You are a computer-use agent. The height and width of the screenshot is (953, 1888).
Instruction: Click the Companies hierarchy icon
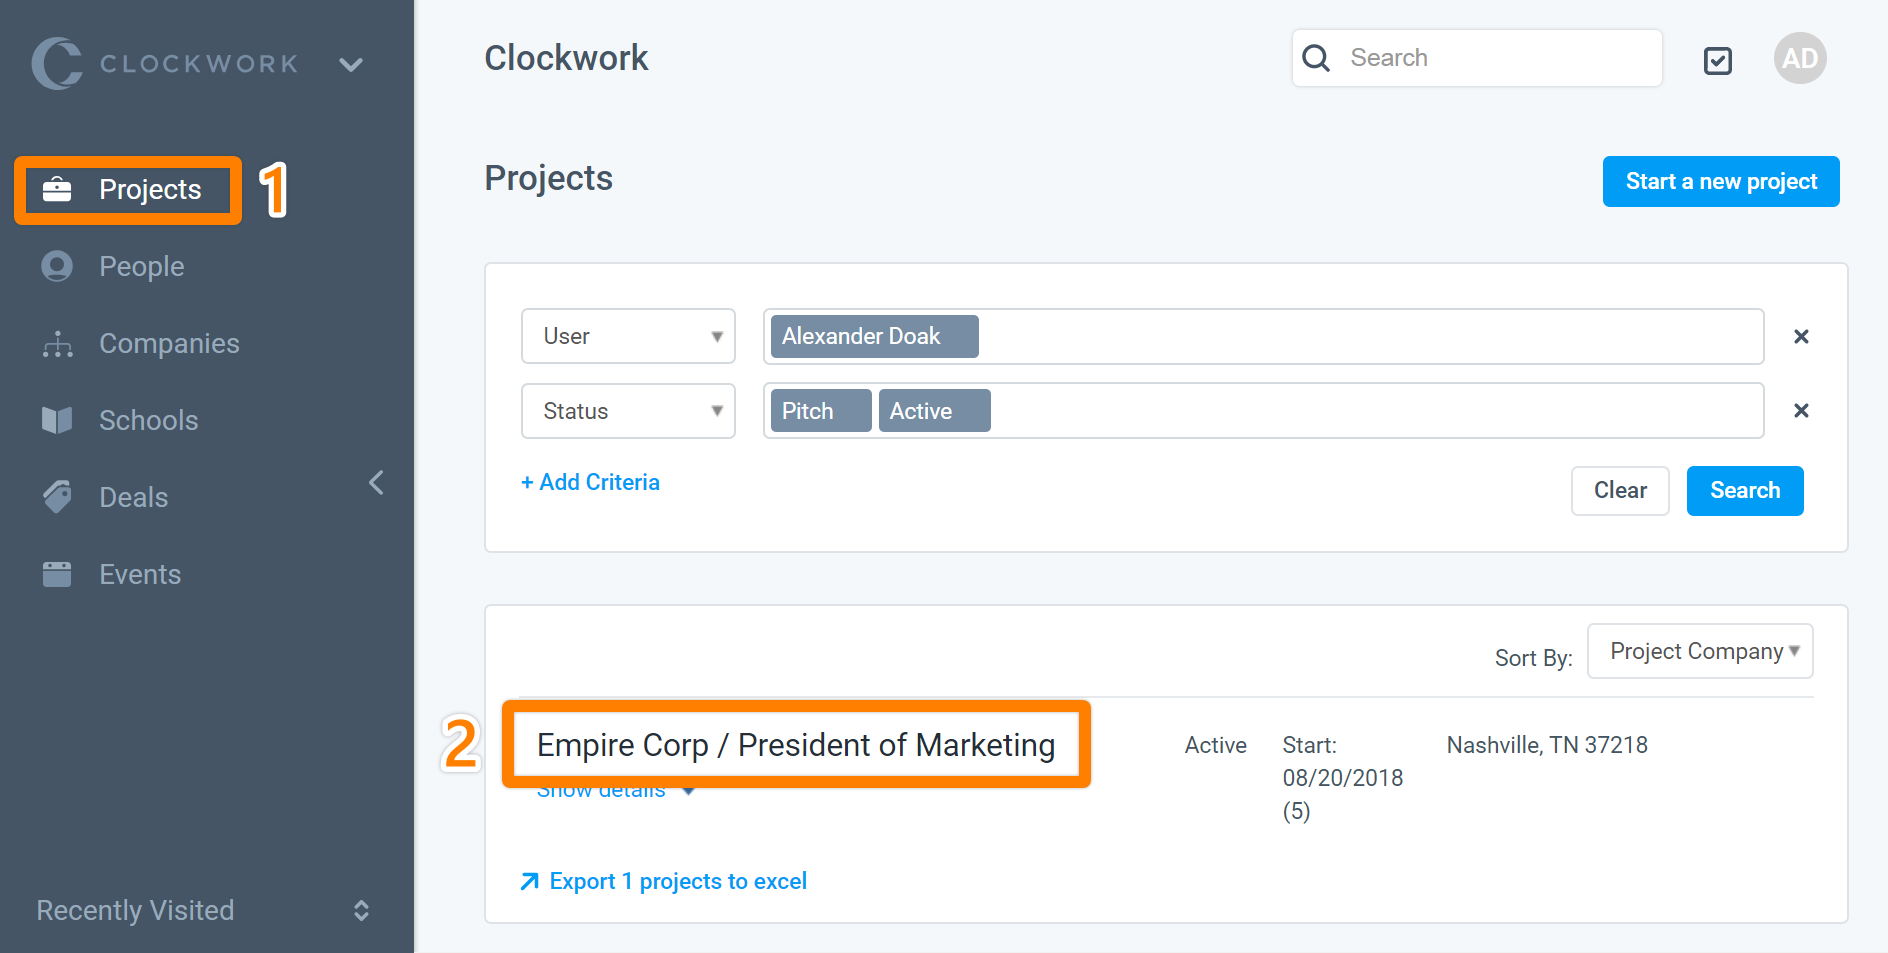coord(57,344)
